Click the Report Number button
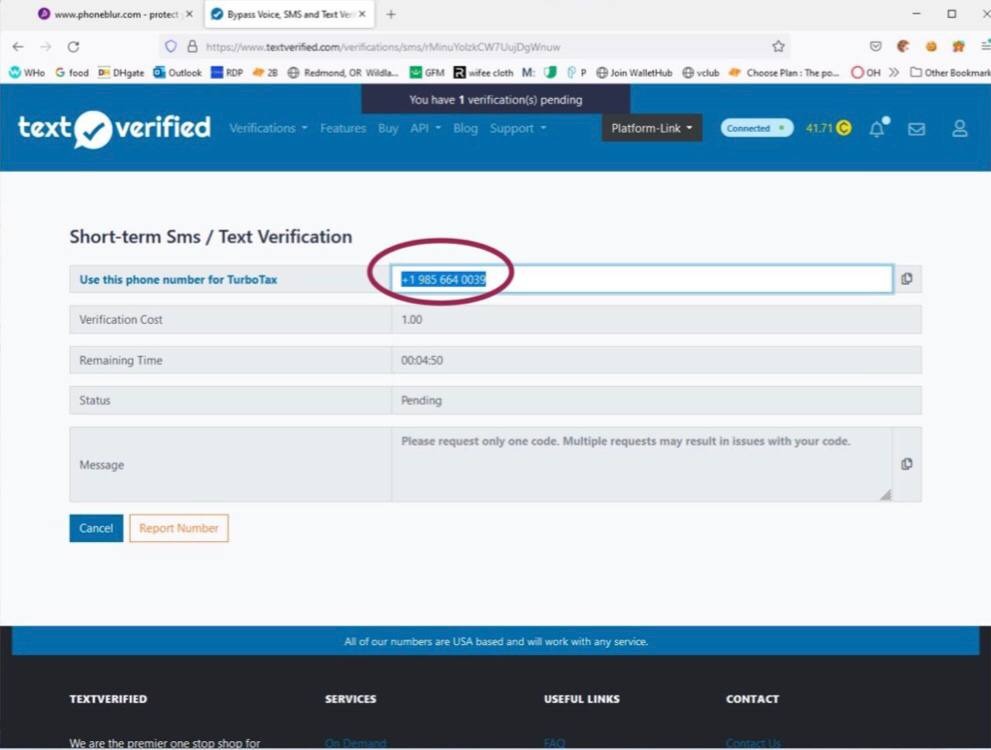The width and height of the screenshot is (991, 750). 179,528
